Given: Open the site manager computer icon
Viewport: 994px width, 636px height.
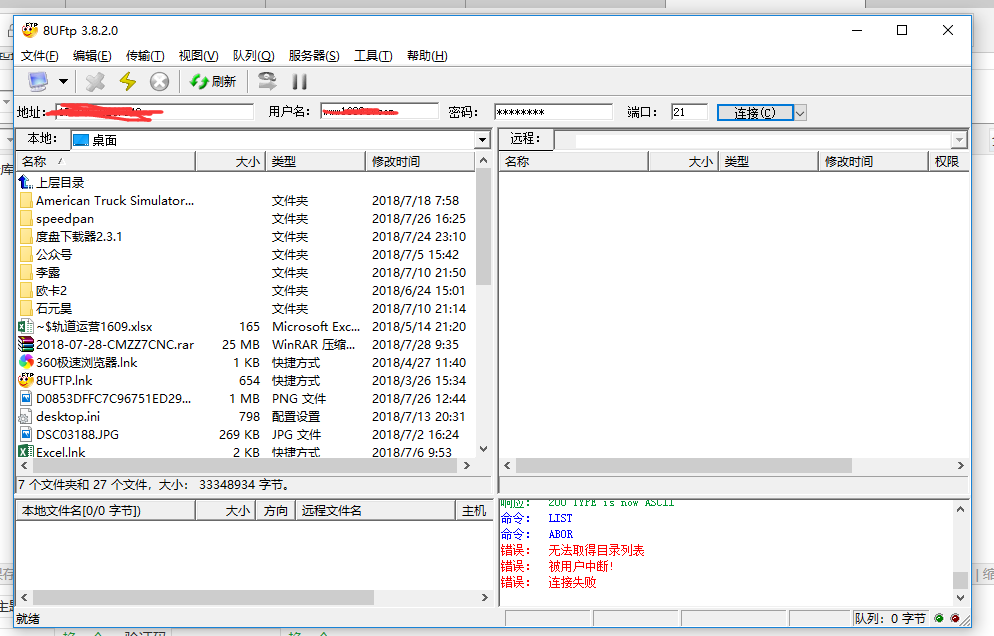Looking at the screenshot, I should [x=38, y=82].
